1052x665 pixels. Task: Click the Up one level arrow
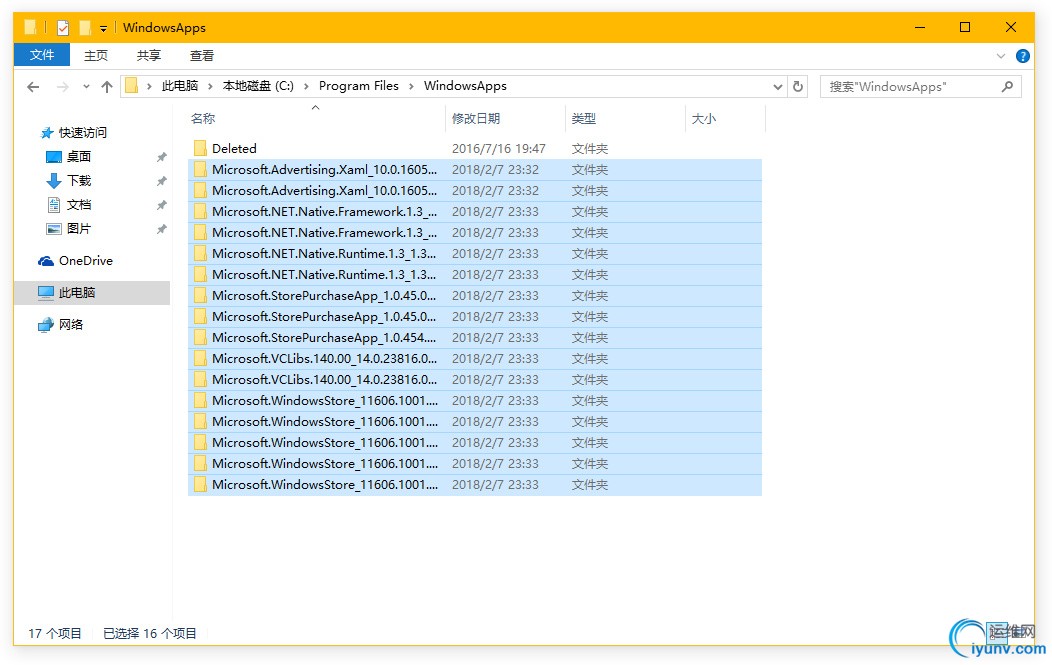coord(107,87)
